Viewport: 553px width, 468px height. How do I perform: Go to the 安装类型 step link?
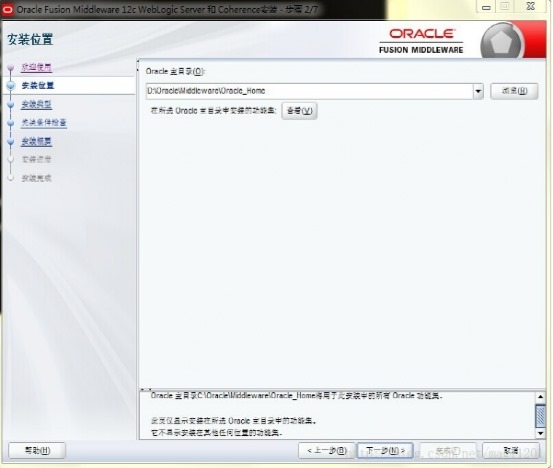36,104
